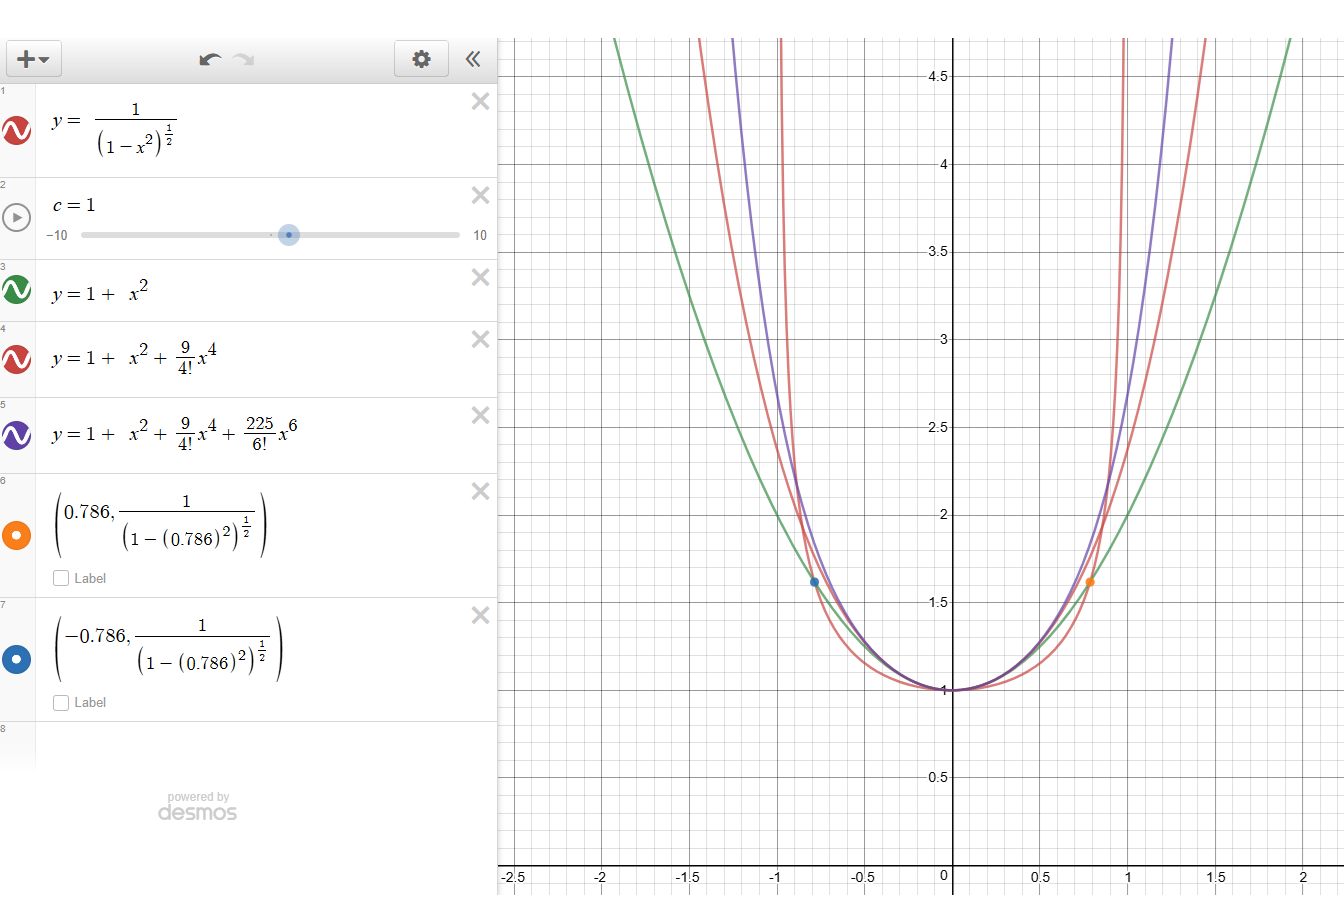Viewport: 1344px width, 910px height.
Task: Enable Label checkbox for the -0.786 point
Action: [x=61, y=702]
